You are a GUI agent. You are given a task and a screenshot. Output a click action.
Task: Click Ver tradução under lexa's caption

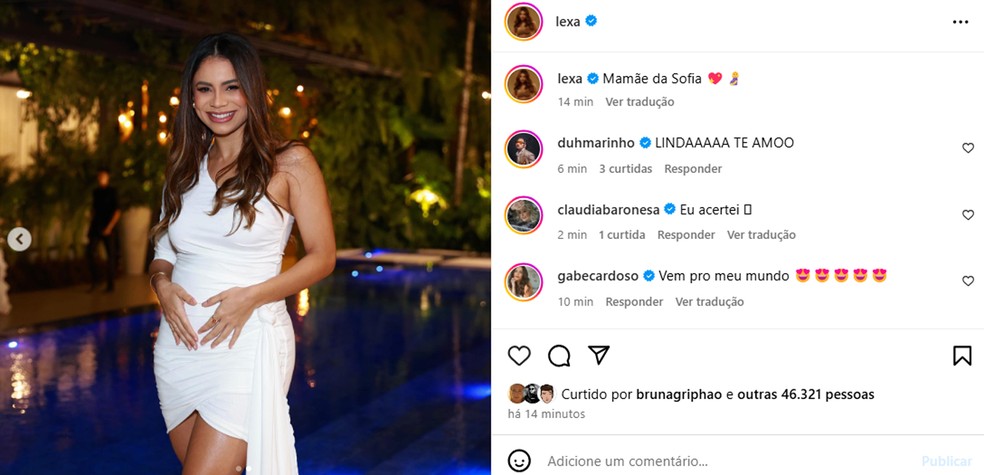click(x=639, y=102)
